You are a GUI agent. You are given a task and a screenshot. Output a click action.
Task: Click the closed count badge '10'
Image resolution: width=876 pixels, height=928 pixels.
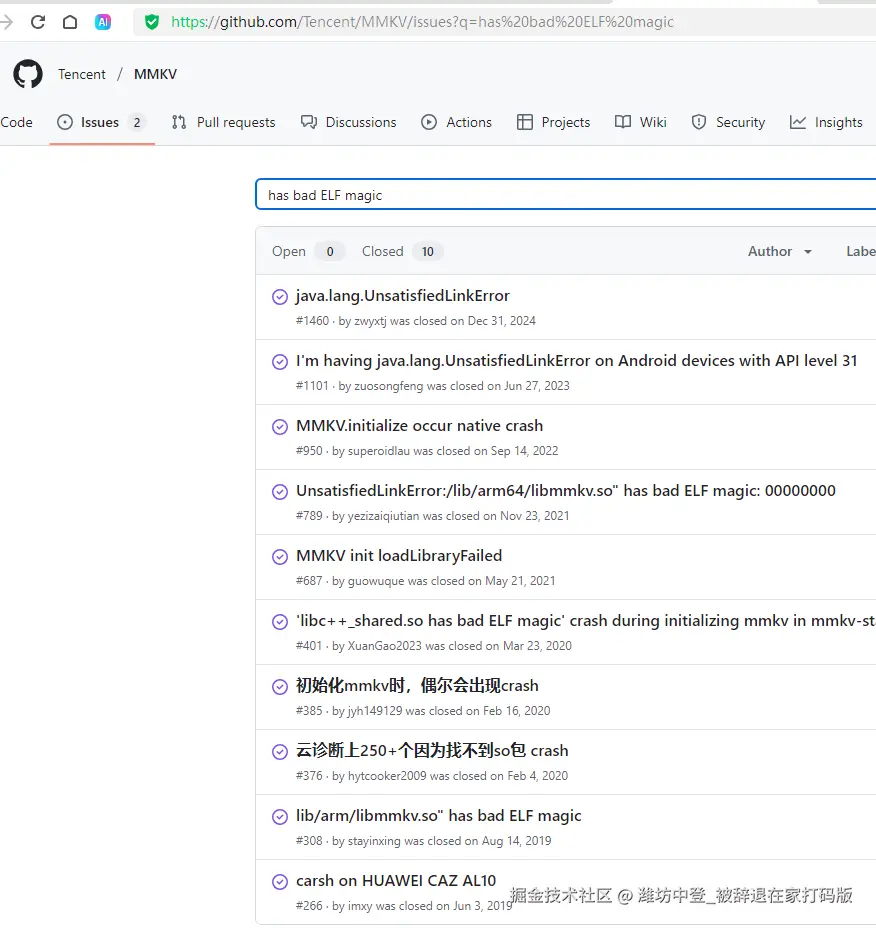(427, 252)
